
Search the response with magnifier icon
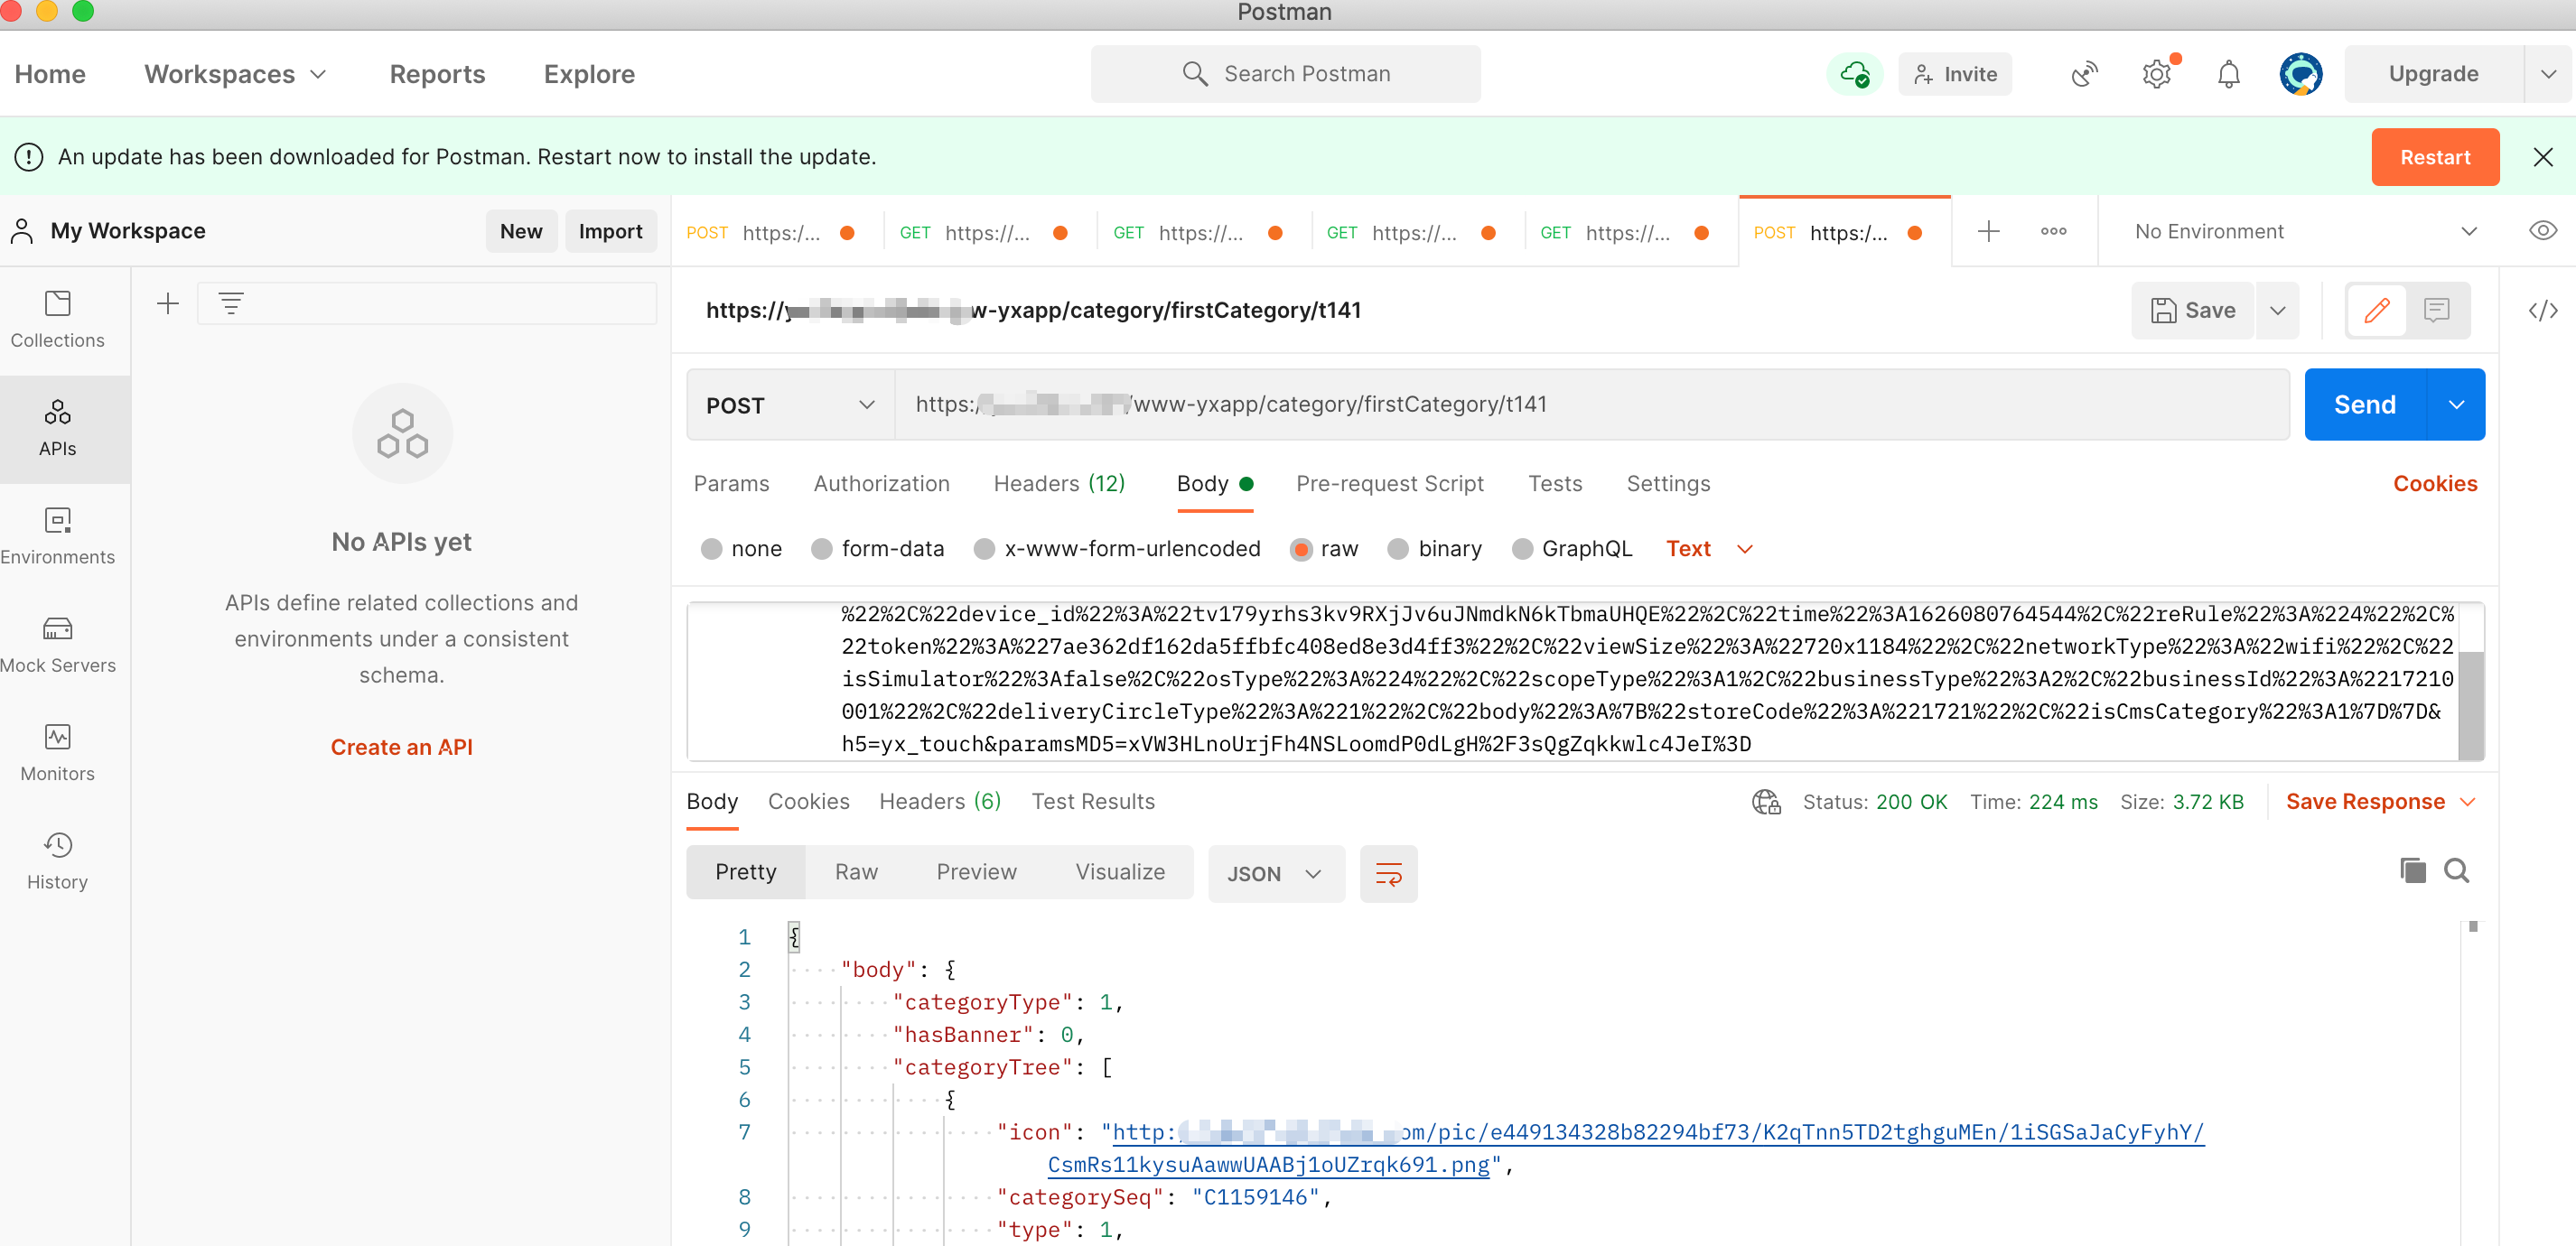coord(2456,871)
